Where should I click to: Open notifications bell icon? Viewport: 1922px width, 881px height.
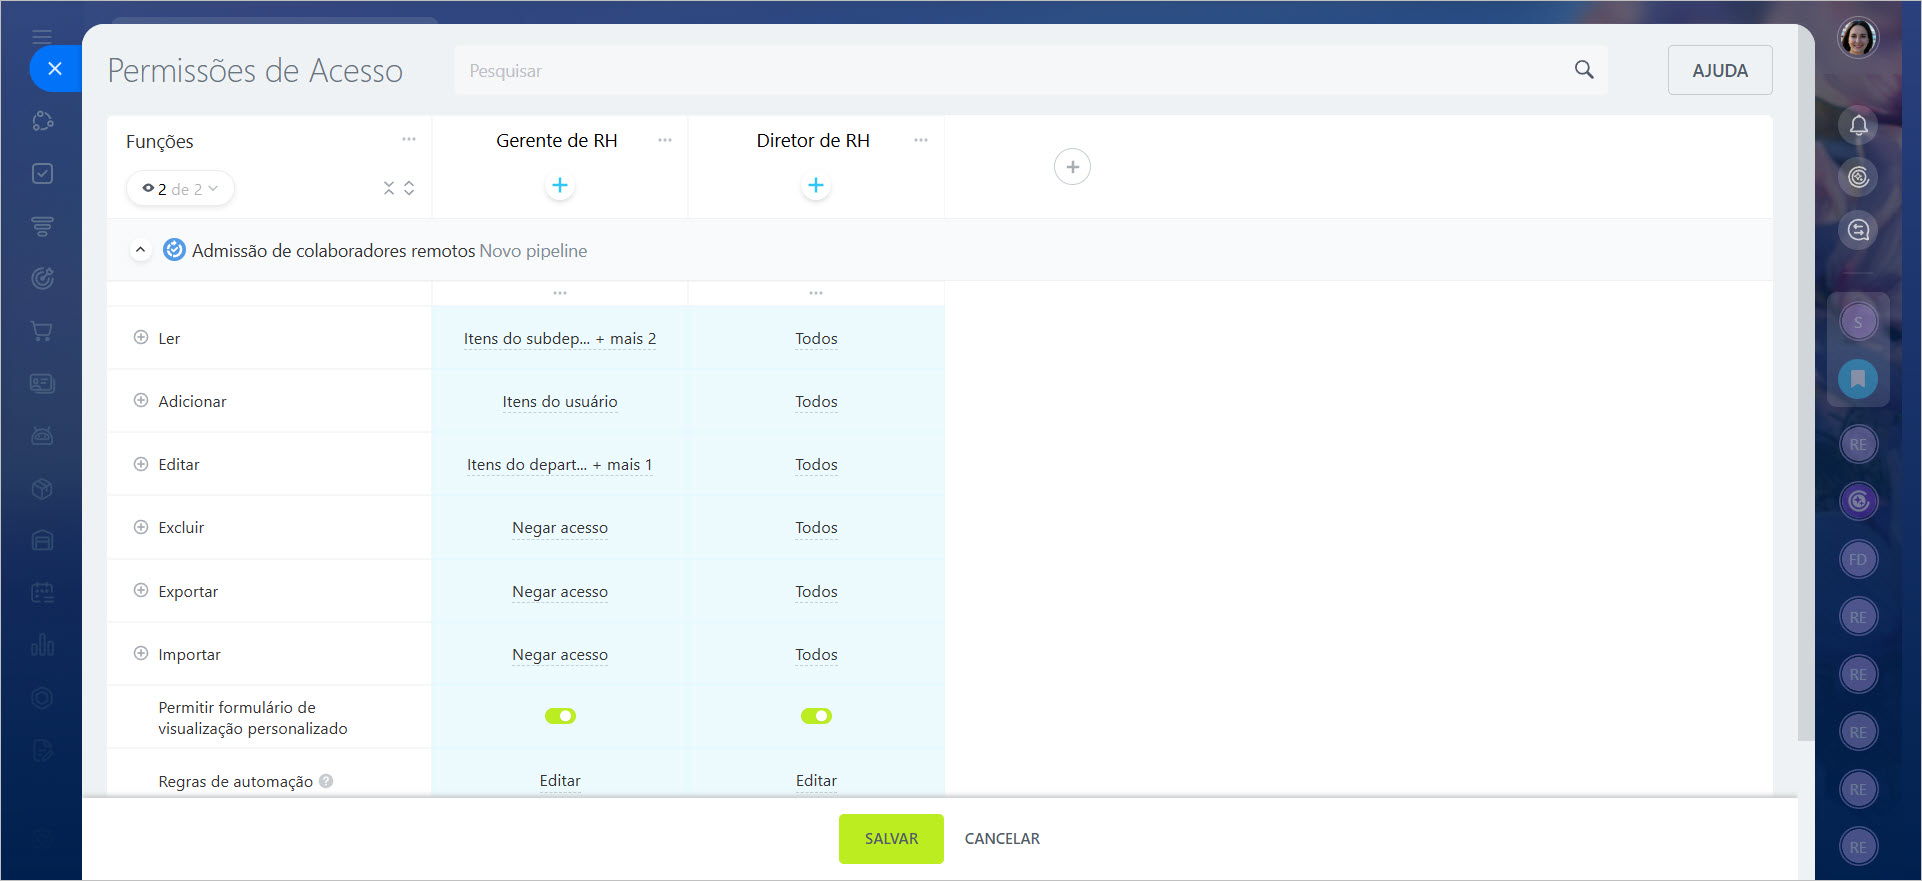point(1858,125)
